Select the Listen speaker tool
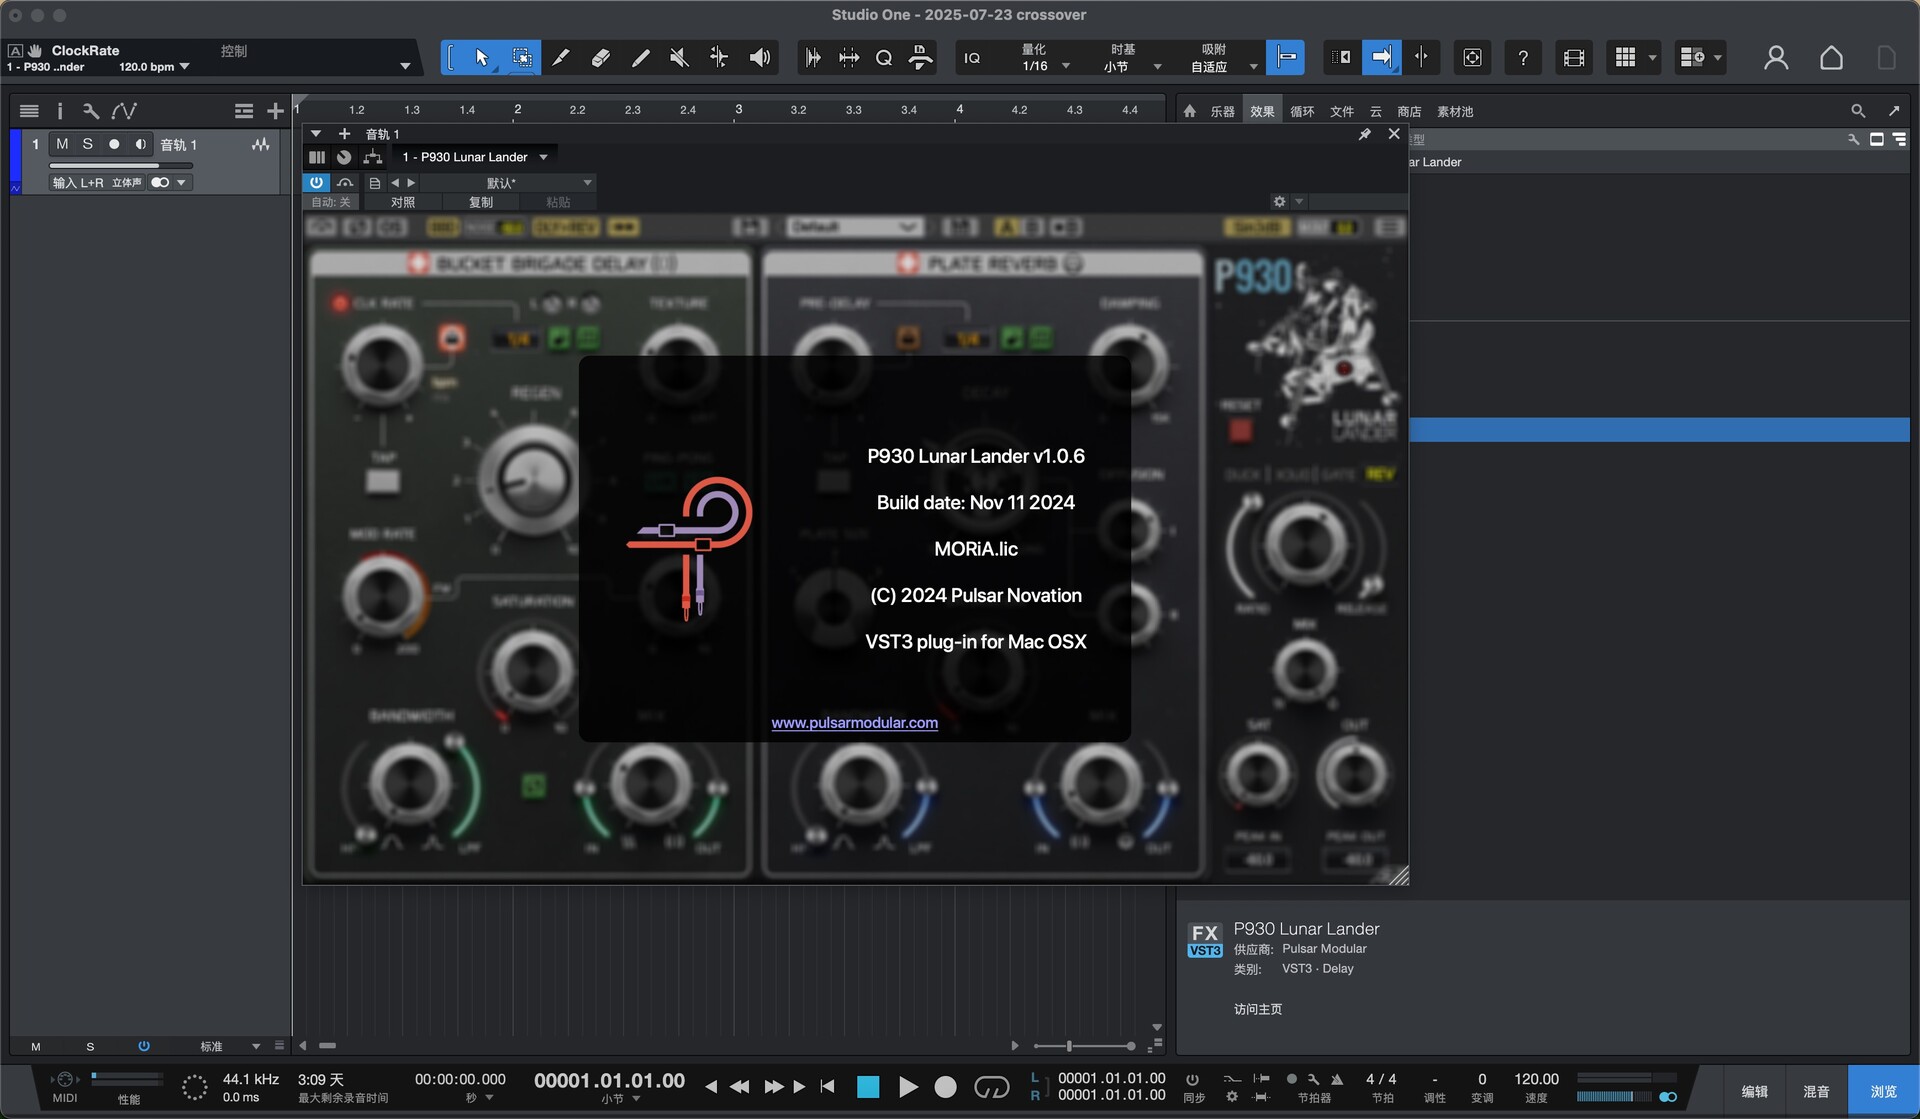Viewport: 1920px width, 1119px height. [759, 58]
